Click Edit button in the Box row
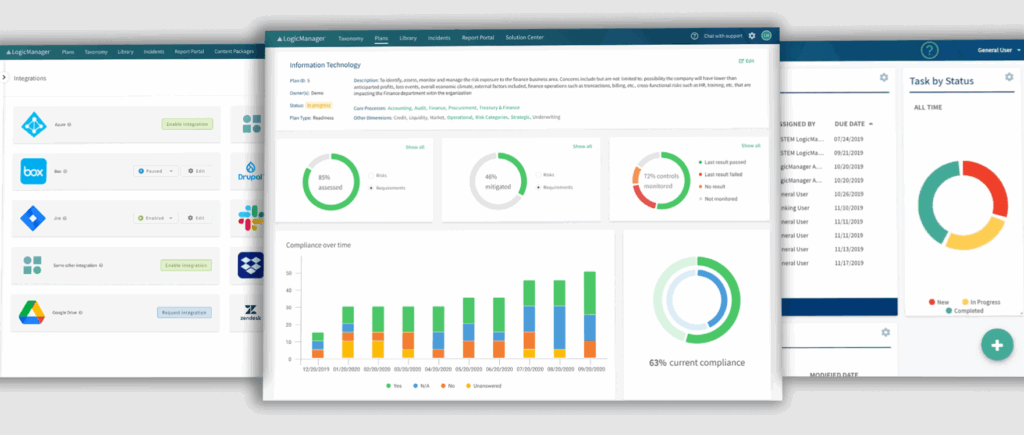This screenshot has width=1024, height=435. [x=197, y=171]
